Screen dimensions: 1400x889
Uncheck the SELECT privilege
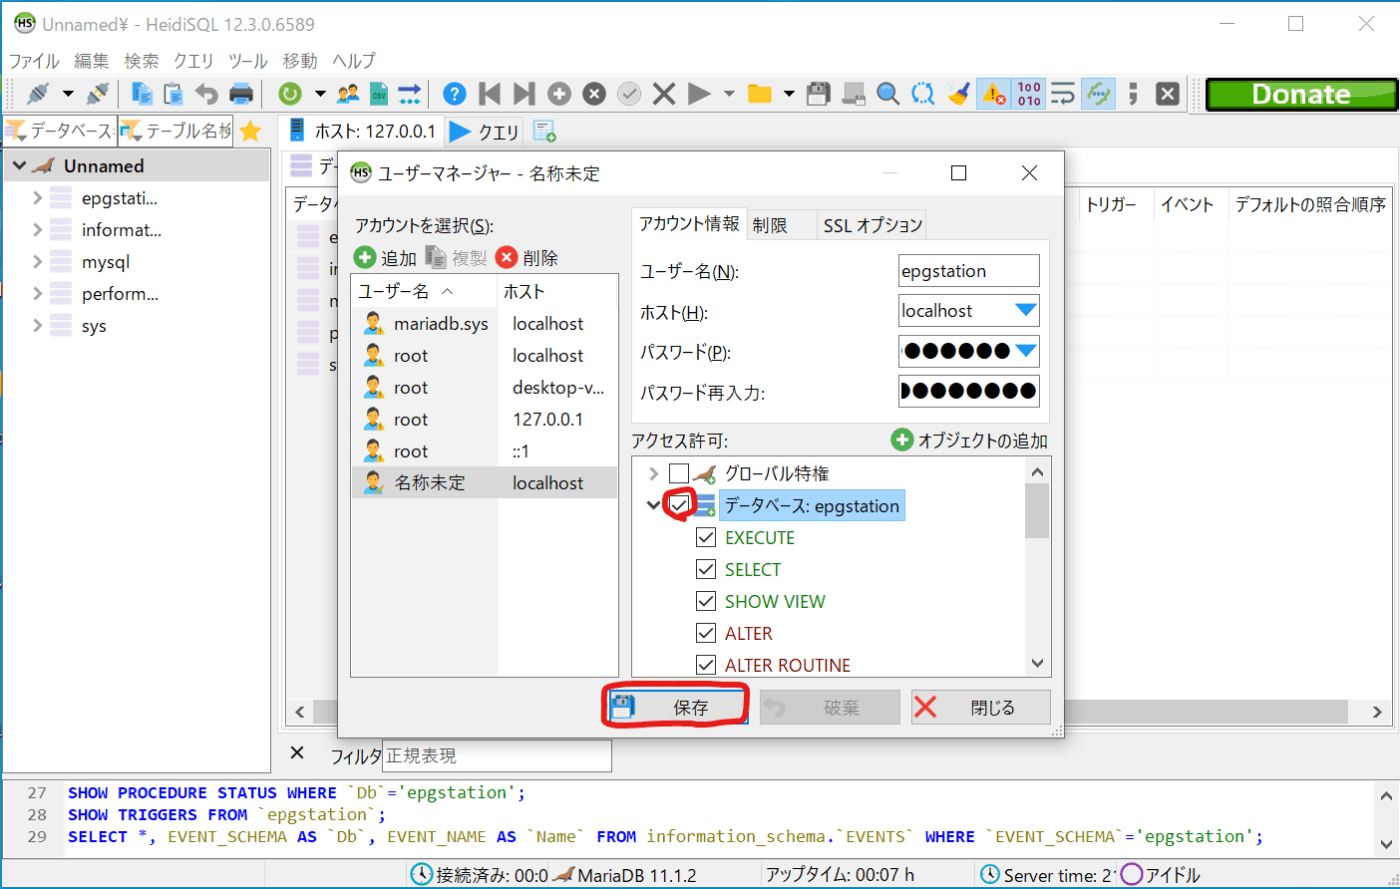click(x=706, y=570)
